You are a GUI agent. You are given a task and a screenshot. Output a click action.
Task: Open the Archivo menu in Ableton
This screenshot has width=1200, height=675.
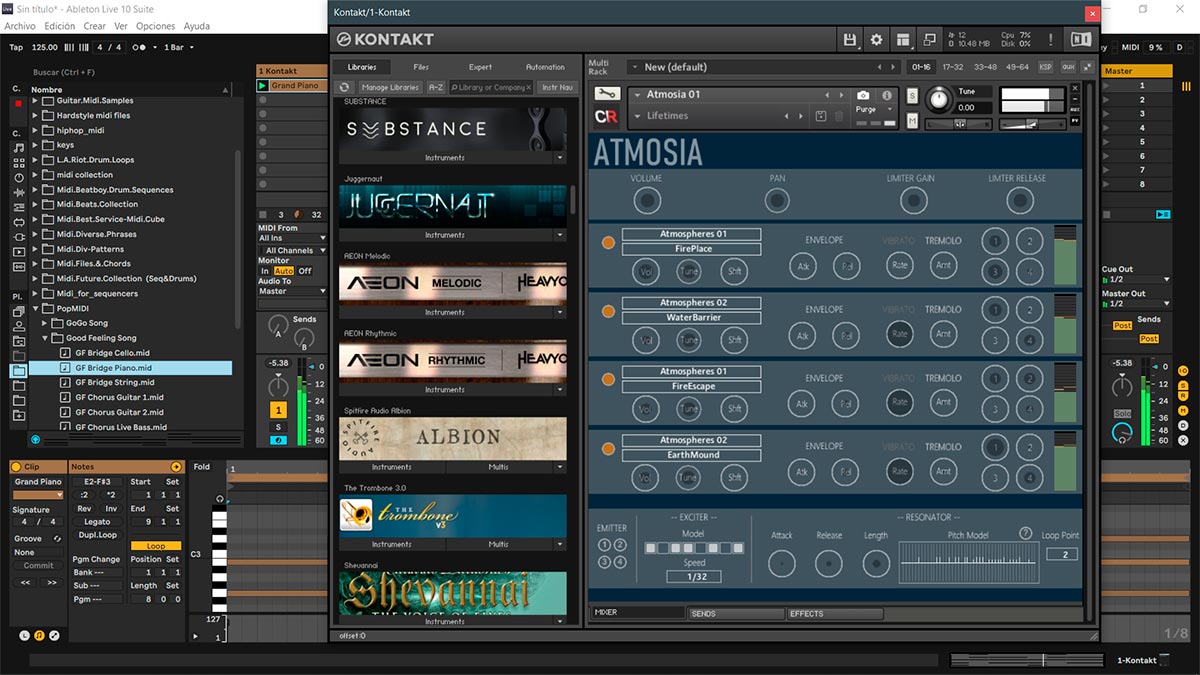pyautogui.click(x=20, y=26)
